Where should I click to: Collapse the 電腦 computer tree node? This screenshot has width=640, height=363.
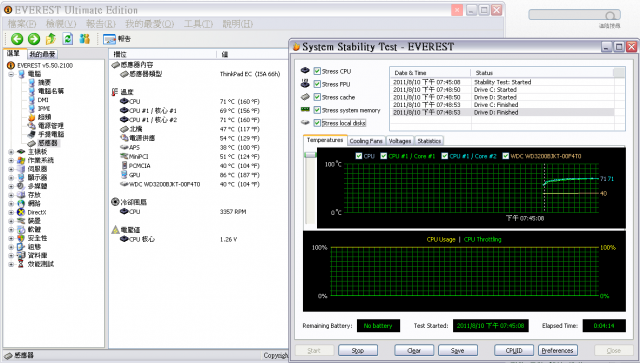point(11,74)
